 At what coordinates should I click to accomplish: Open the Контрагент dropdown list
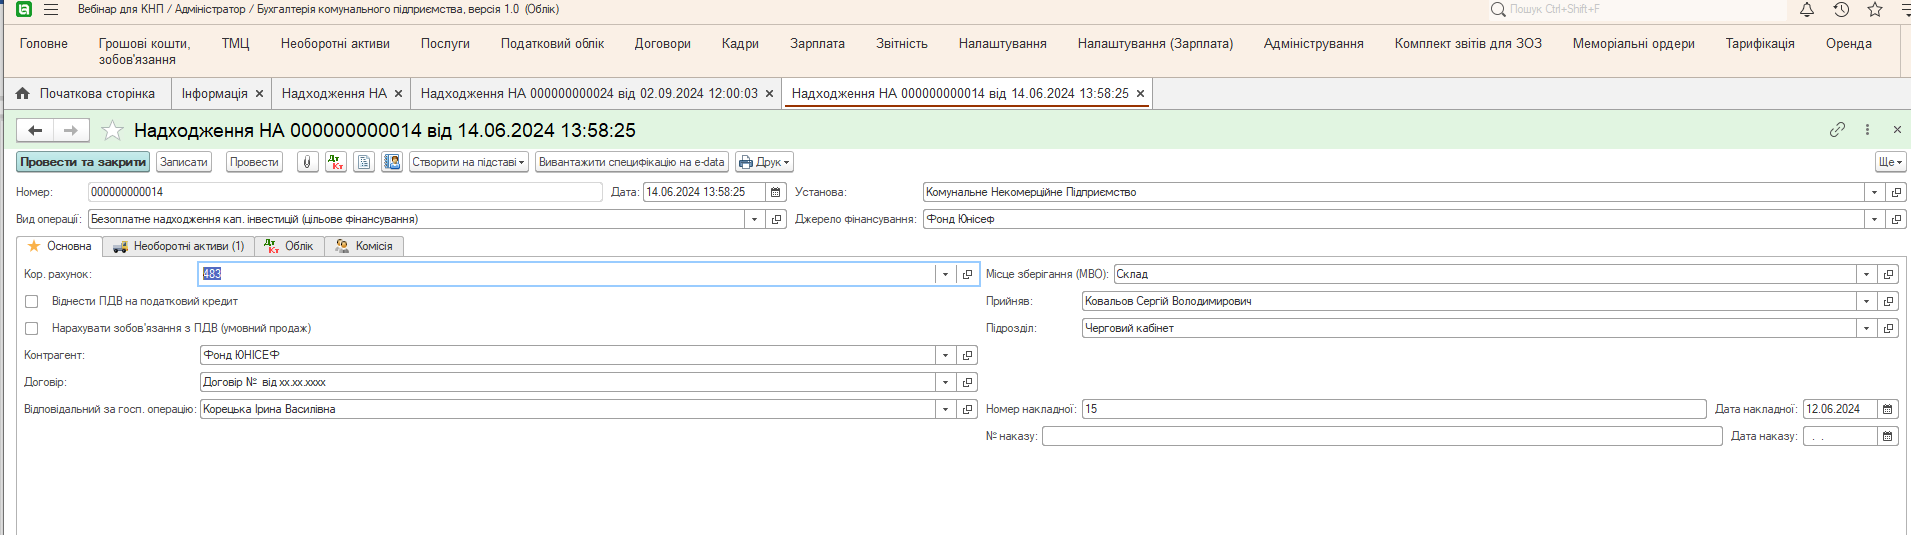945,355
